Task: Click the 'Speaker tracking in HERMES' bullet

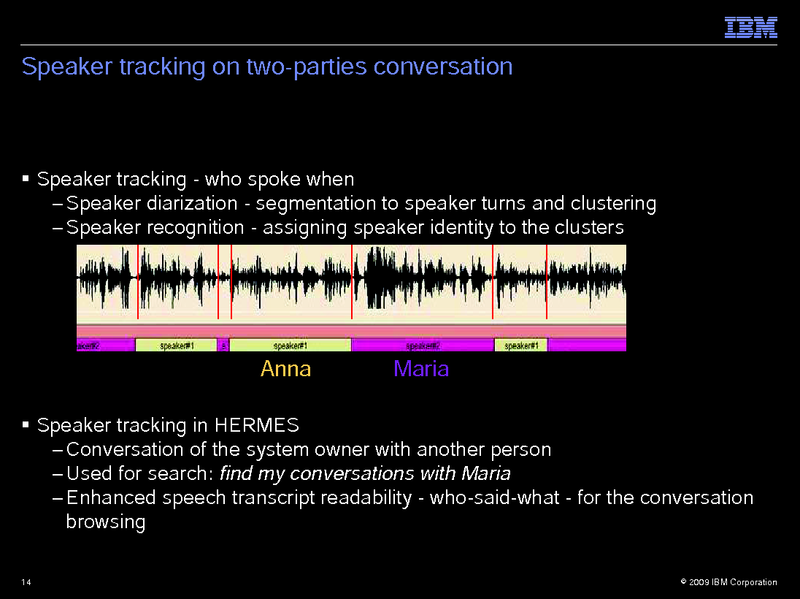Action: (167, 425)
